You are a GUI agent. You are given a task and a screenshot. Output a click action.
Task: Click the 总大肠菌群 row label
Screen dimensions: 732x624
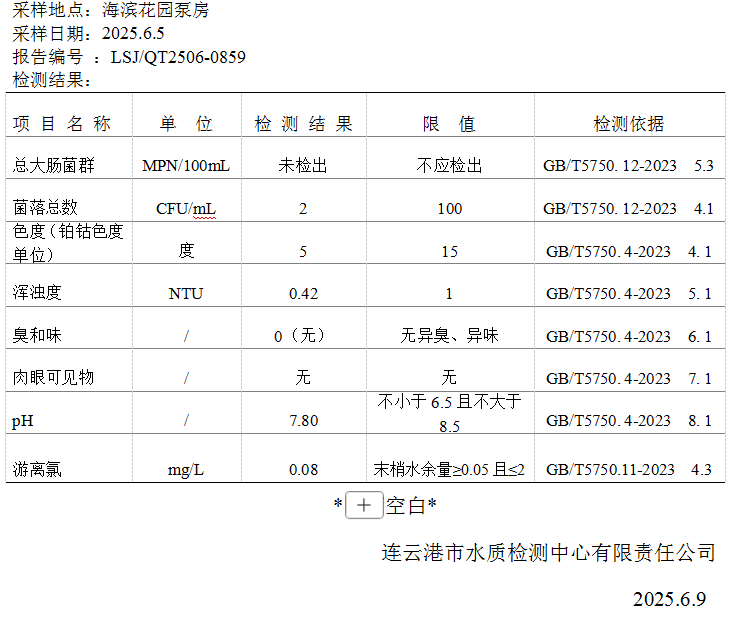pyautogui.click(x=44, y=165)
